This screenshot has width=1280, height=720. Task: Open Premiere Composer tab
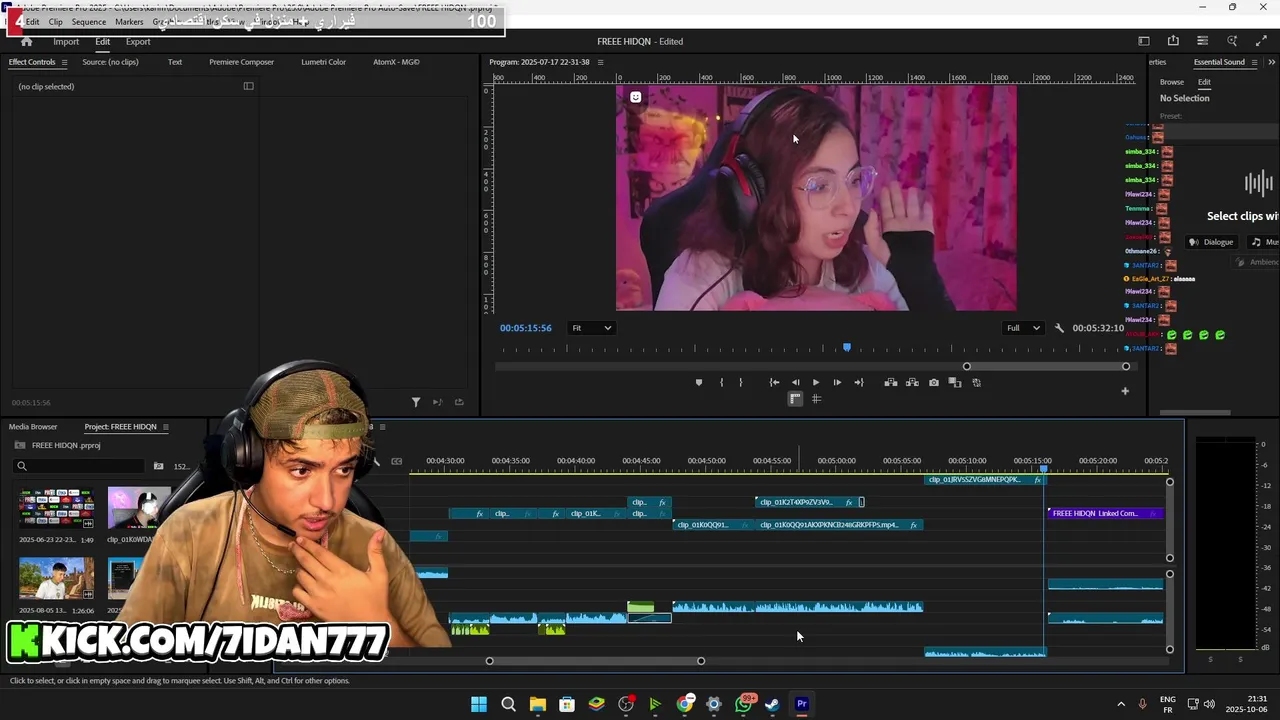point(241,62)
